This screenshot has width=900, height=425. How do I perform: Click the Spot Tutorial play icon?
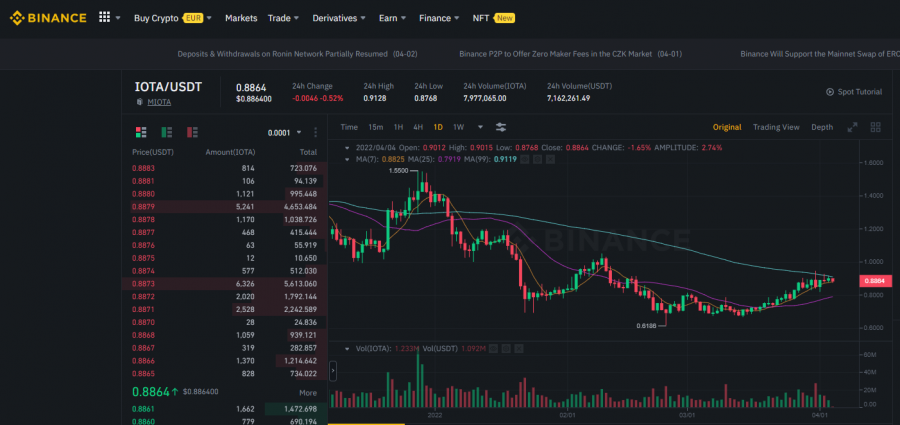829,92
